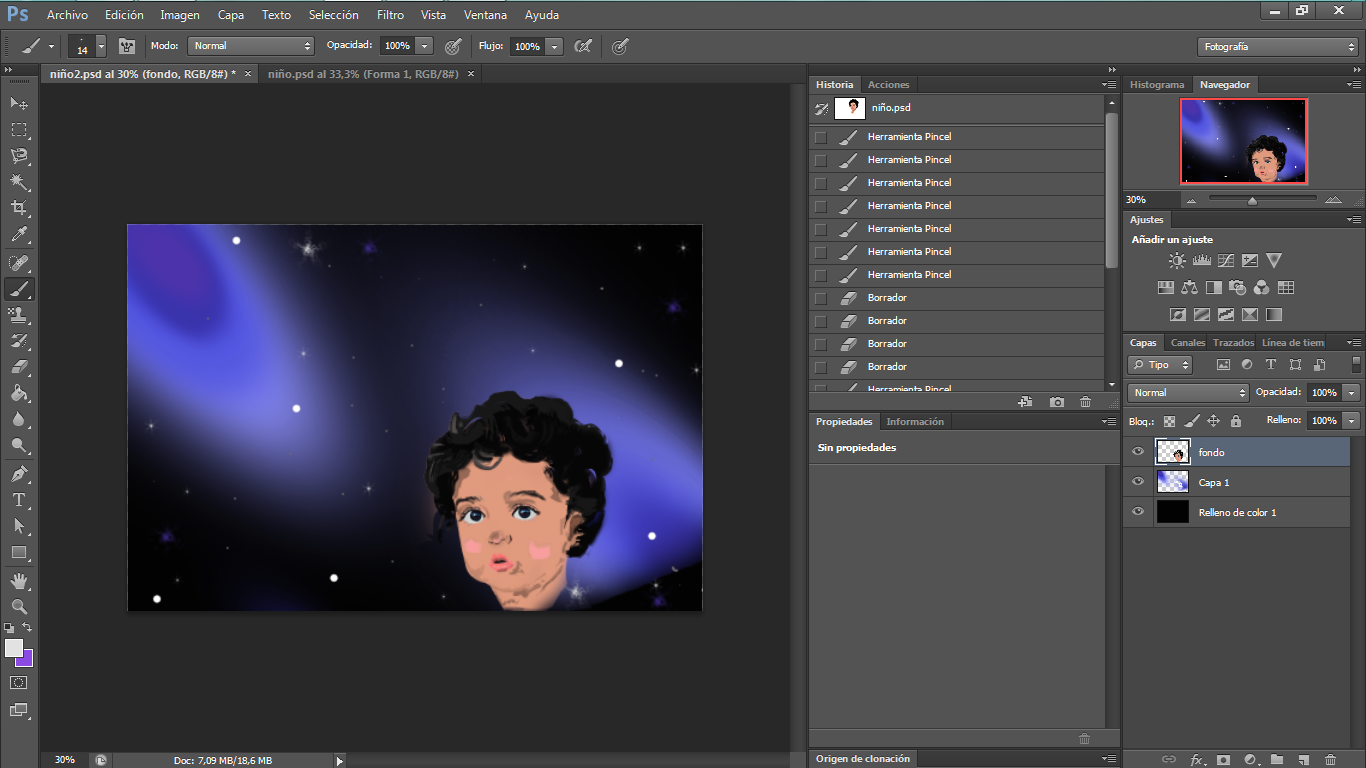Image resolution: width=1366 pixels, height=768 pixels.
Task: Switch to niño.psd document tab
Action: (x=363, y=74)
